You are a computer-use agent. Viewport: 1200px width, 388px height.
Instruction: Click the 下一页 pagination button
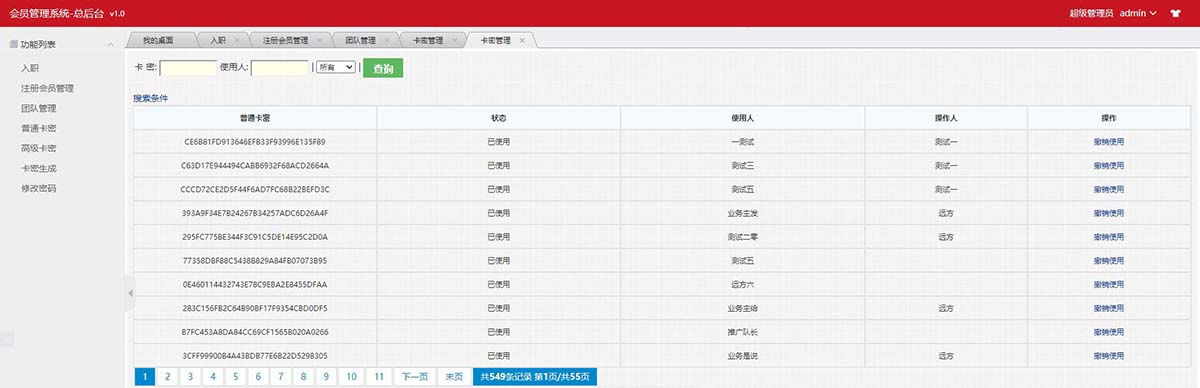[x=415, y=377]
